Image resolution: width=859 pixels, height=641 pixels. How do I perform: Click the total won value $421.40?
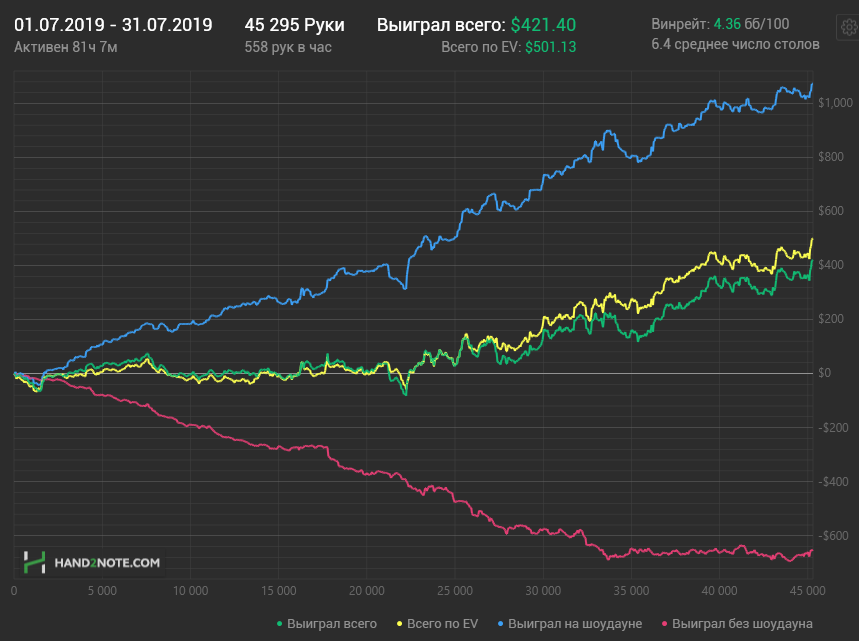pyautogui.click(x=543, y=25)
